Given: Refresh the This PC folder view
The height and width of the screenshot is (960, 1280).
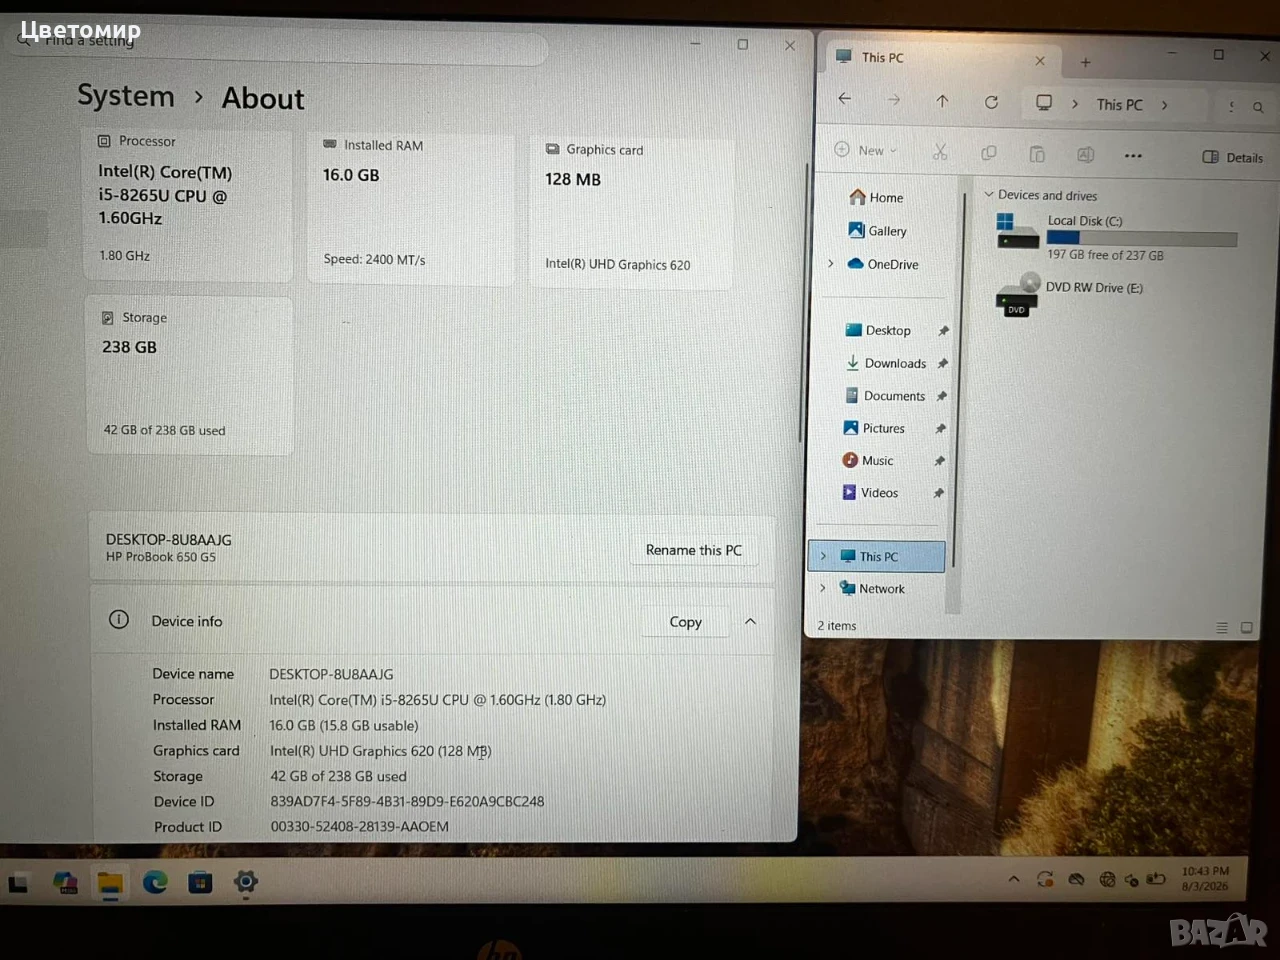Looking at the screenshot, I should coord(991,102).
